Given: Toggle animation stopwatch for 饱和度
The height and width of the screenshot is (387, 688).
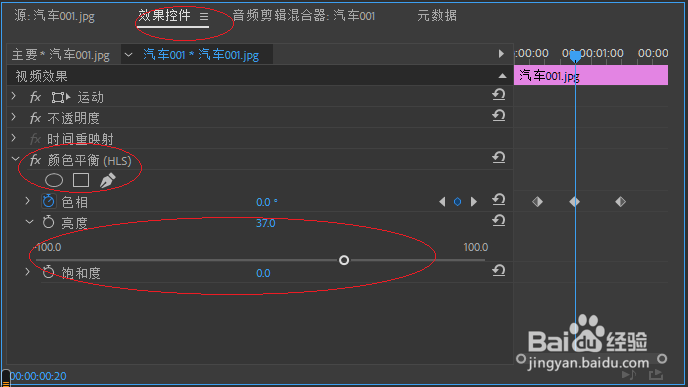Looking at the screenshot, I should [x=48, y=272].
